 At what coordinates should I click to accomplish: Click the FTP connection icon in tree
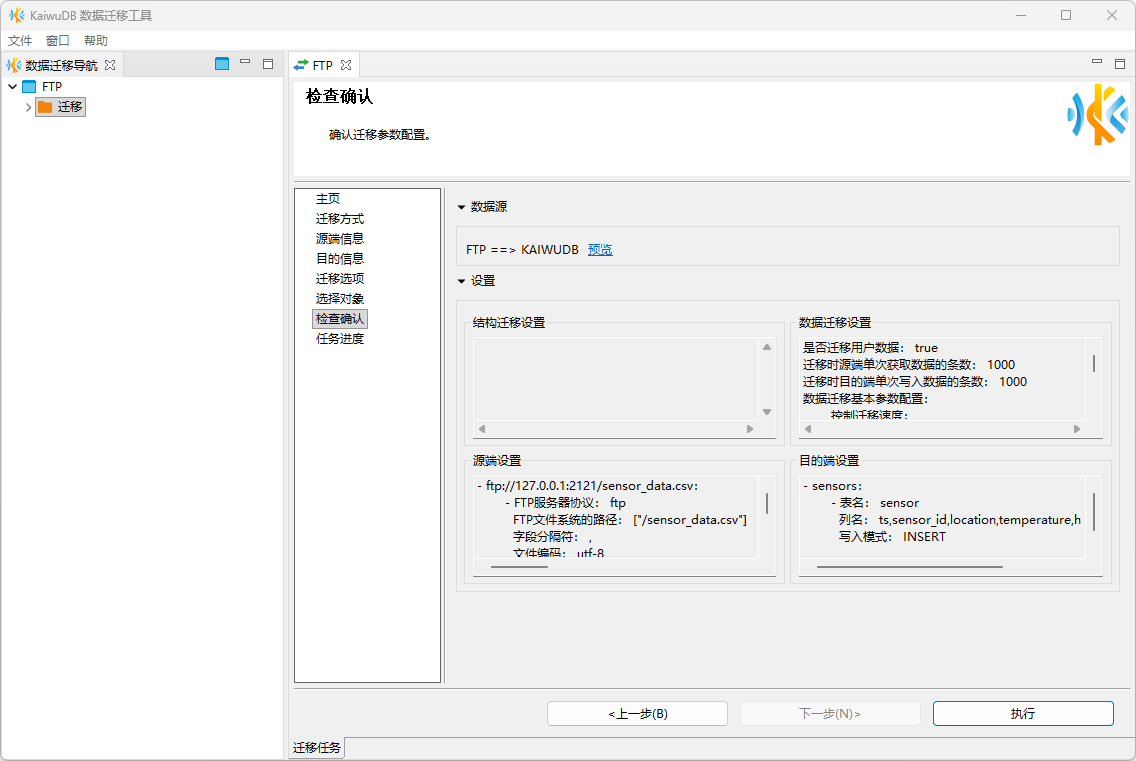coord(29,87)
